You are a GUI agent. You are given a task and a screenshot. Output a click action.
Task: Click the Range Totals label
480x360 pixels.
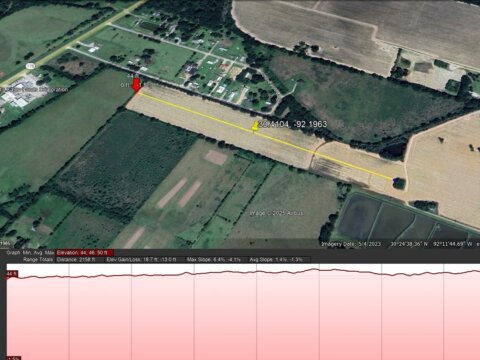(x=38, y=259)
